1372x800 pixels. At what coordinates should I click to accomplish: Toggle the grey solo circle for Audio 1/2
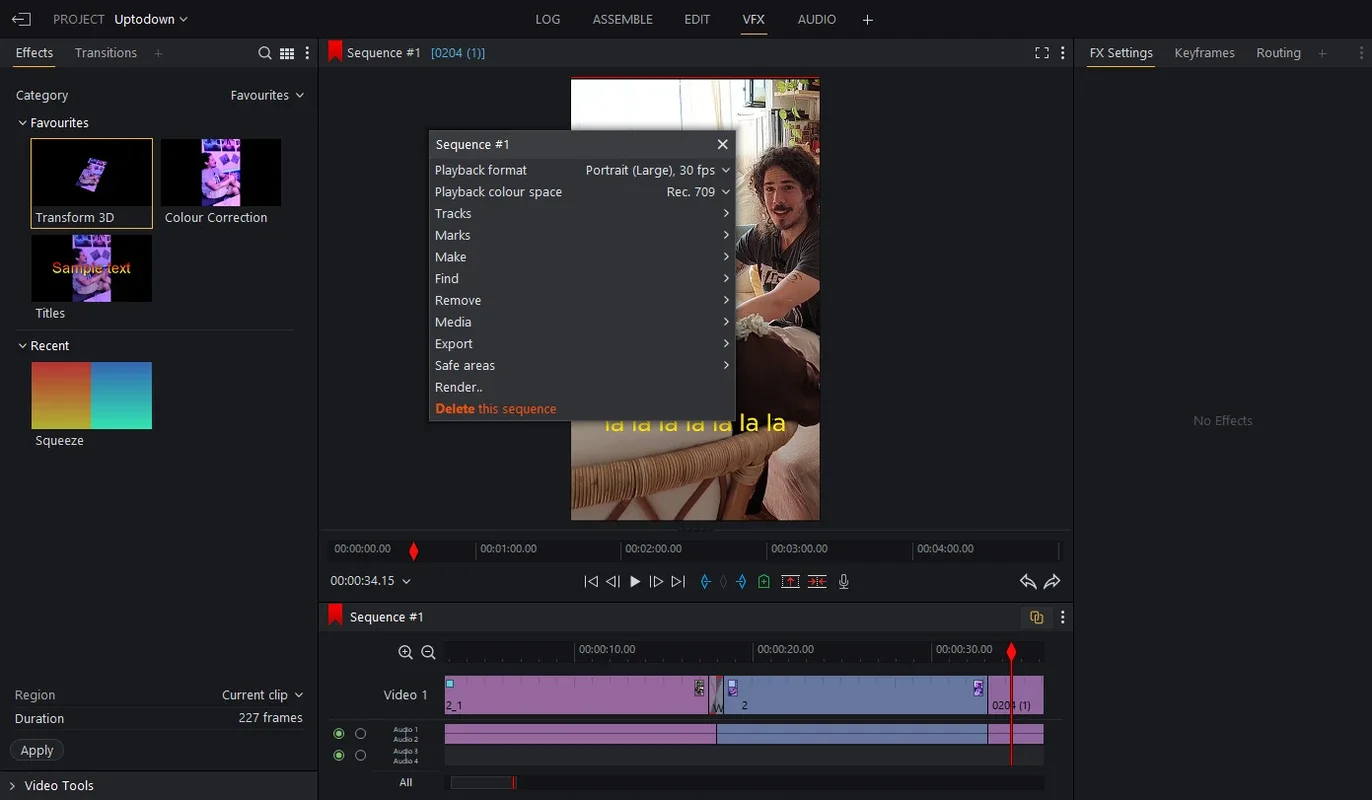click(x=360, y=734)
